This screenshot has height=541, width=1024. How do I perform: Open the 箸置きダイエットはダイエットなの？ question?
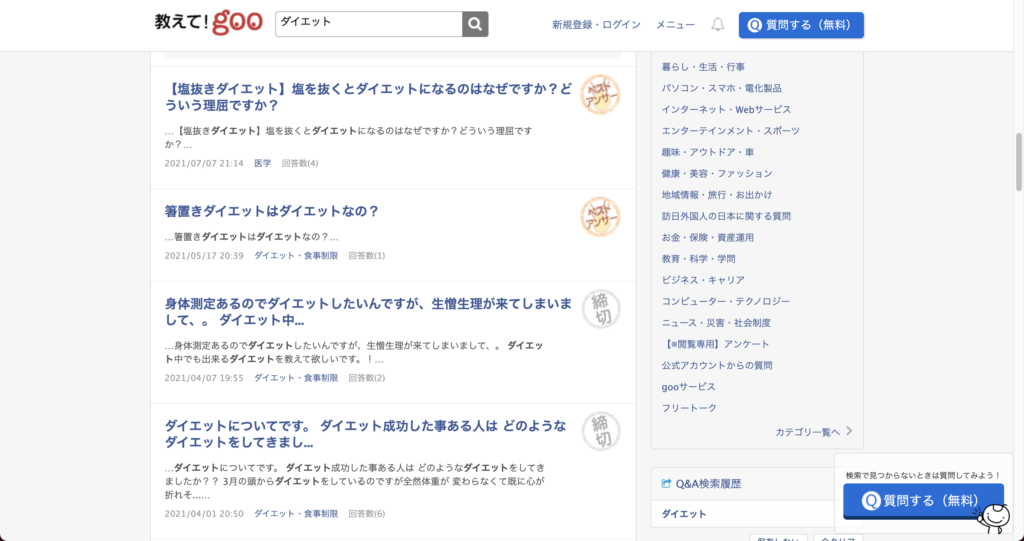tap(272, 211)
